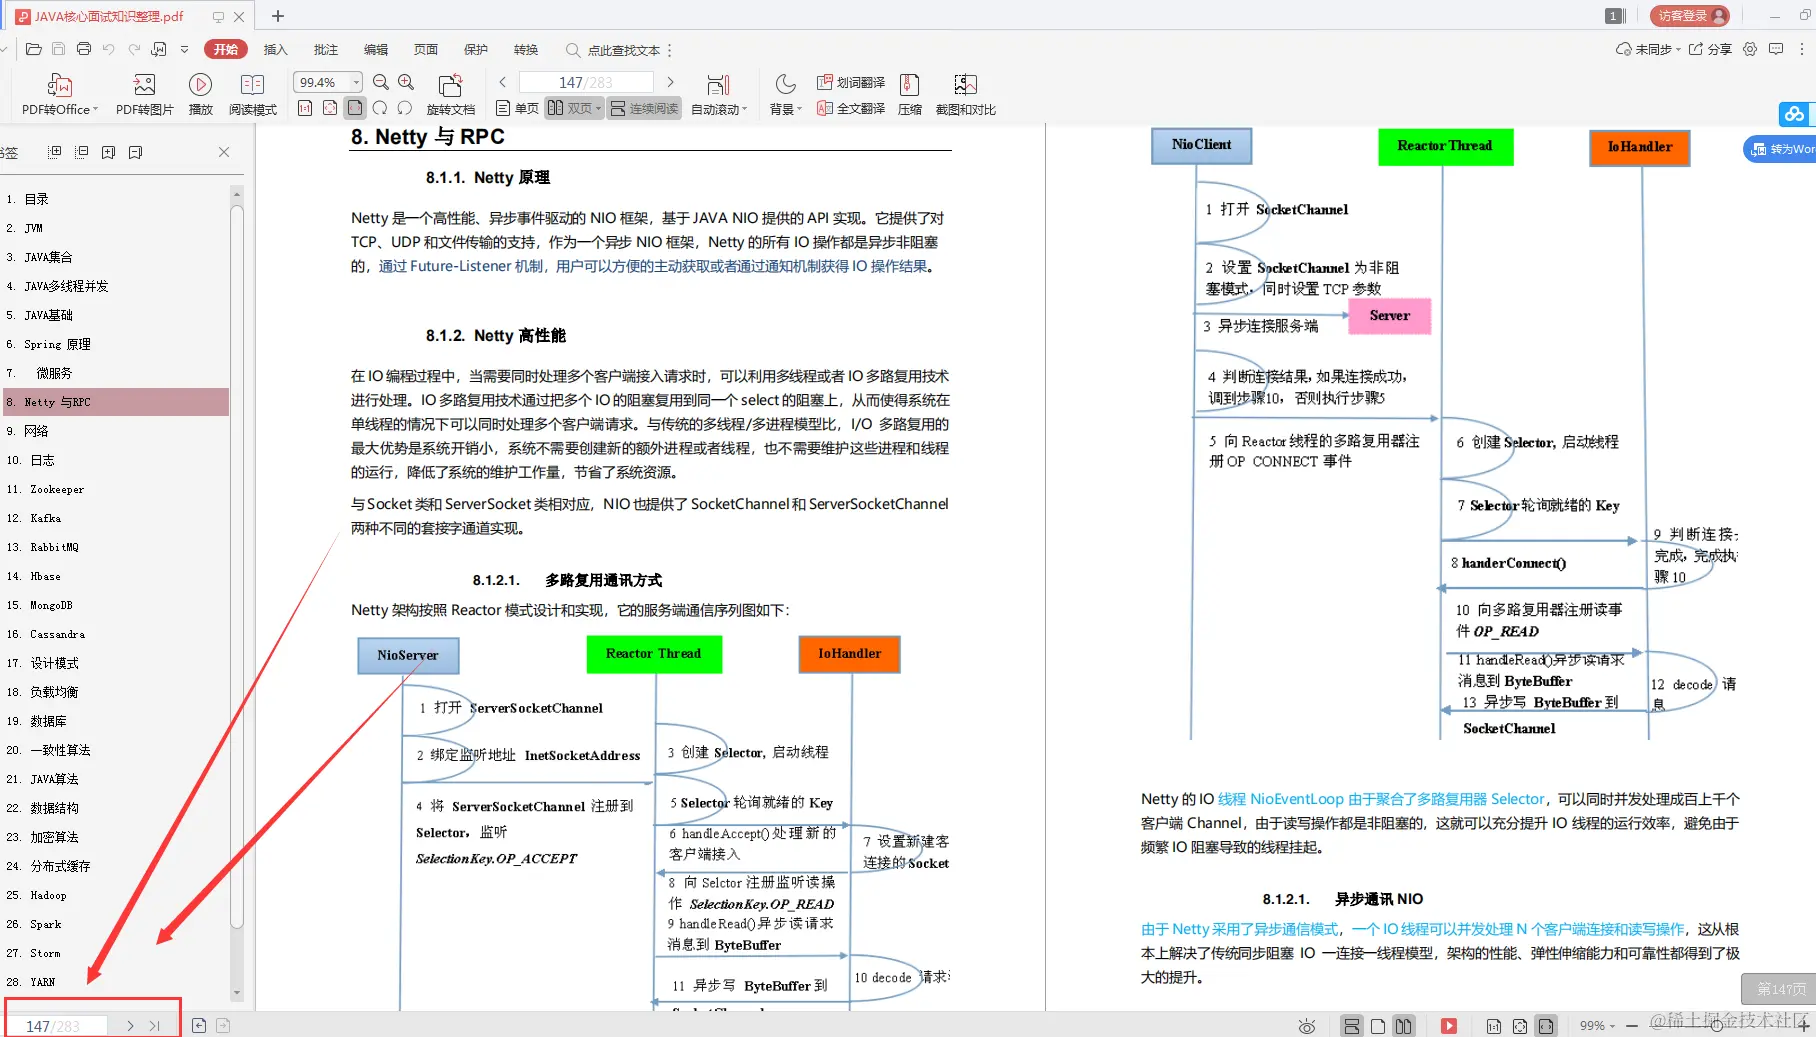
Task: Open 截图和对比 screenshot comparison tool
Action: (965, 95)
